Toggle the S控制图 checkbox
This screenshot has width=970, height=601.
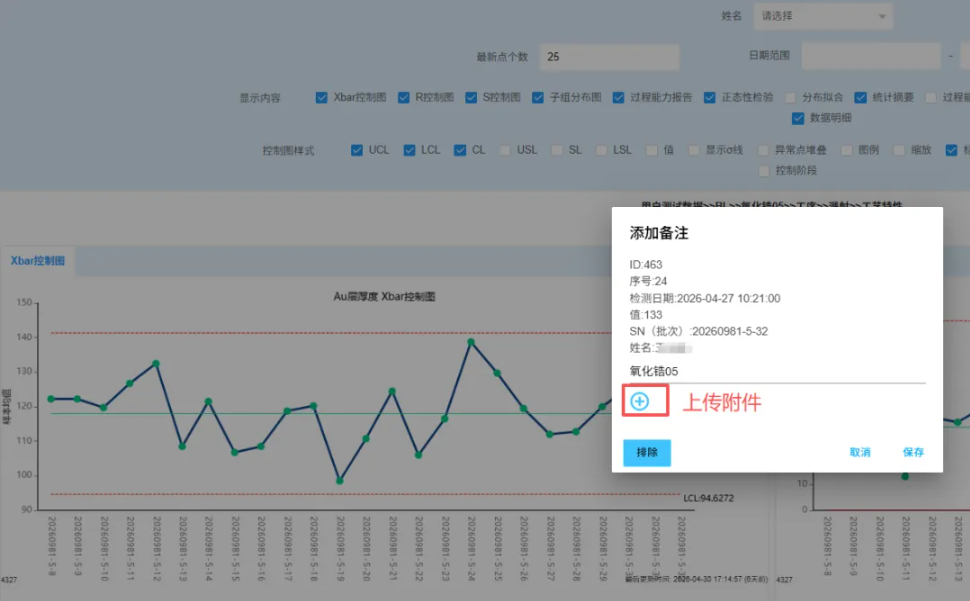pyautogui.click(x=471, y=98)
